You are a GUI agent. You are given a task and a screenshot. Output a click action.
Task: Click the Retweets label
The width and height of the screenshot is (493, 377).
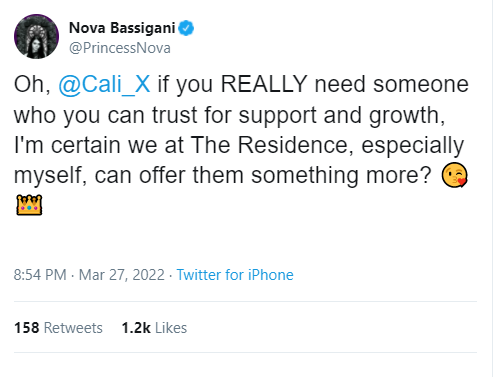73,328
